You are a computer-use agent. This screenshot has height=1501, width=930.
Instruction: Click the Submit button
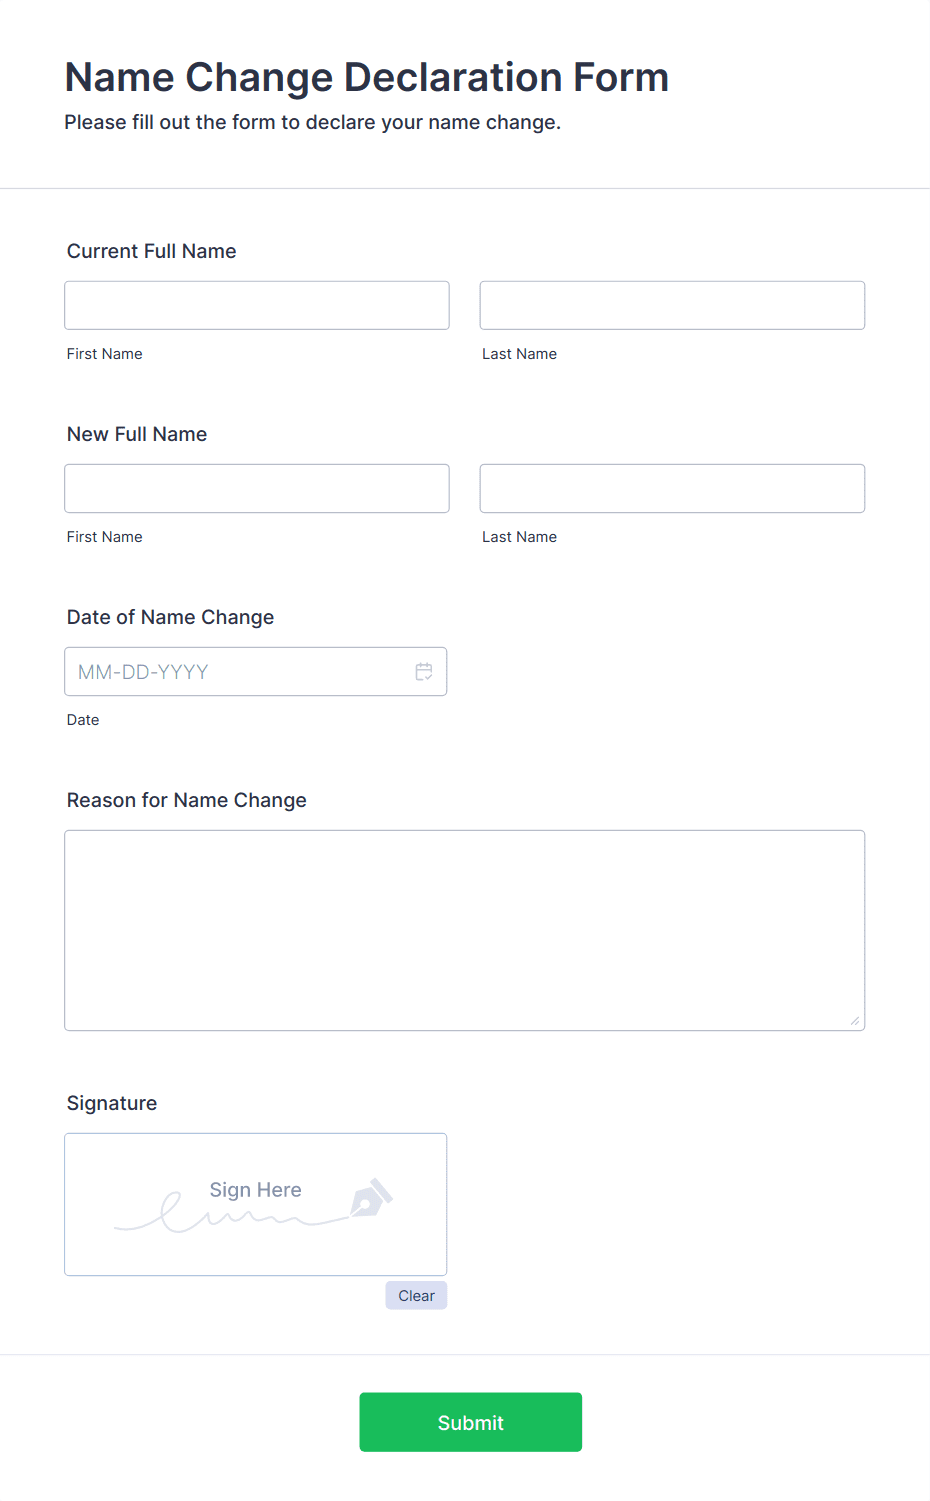(x=470, y=1421)
